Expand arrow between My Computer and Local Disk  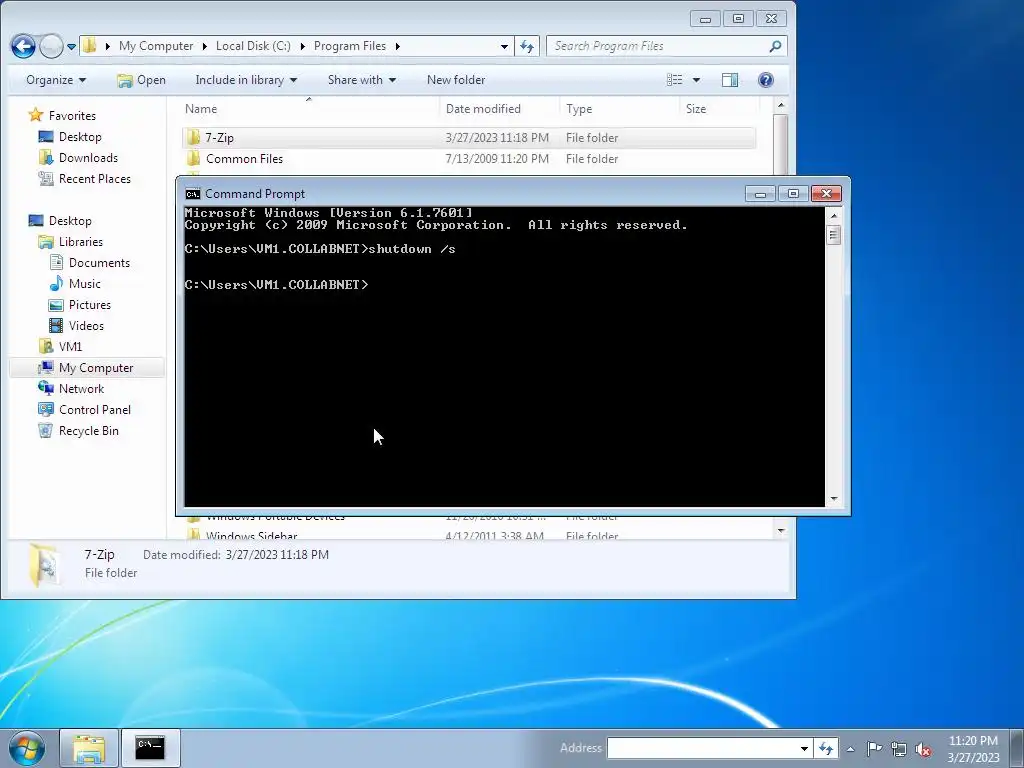pos(204,46)
